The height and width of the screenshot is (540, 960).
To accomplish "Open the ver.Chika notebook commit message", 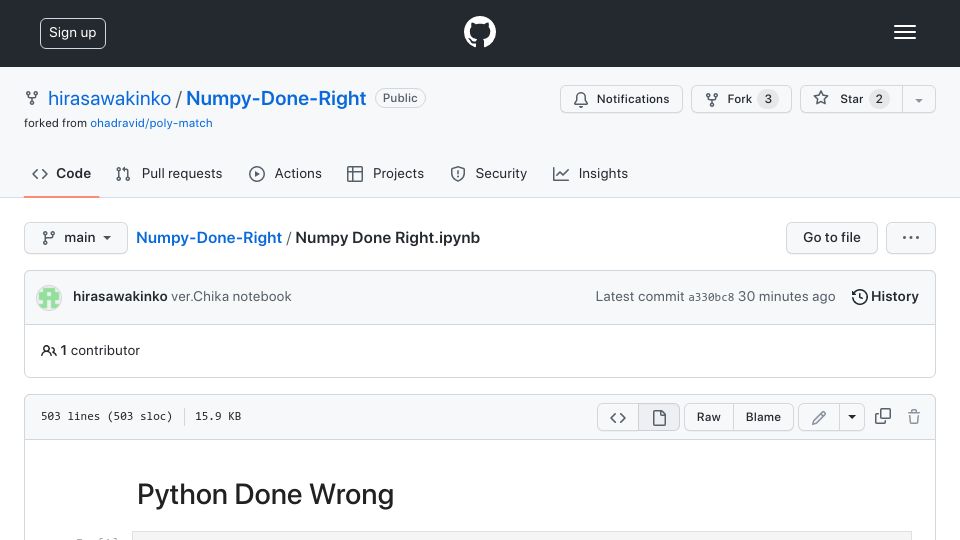I will [x=231, y=296].
